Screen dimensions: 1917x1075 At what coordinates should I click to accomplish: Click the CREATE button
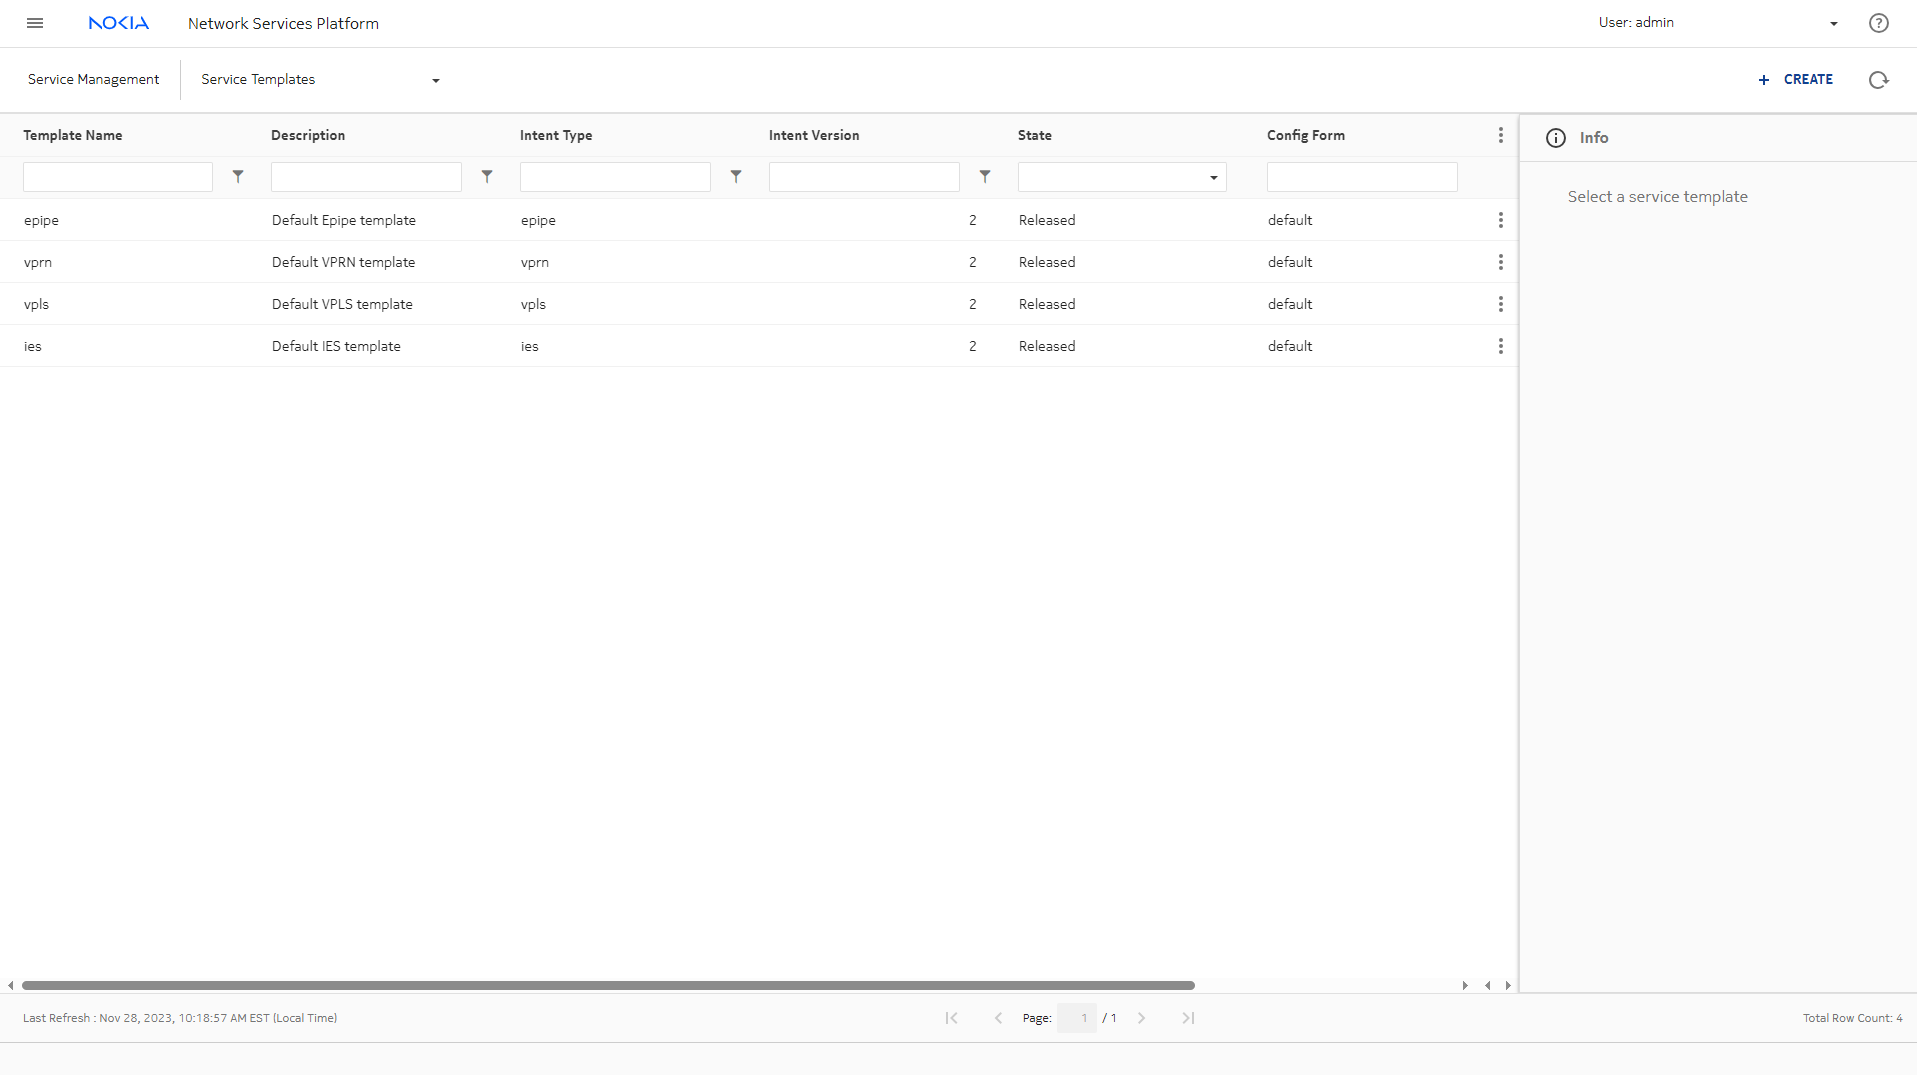coord(1795,80)
